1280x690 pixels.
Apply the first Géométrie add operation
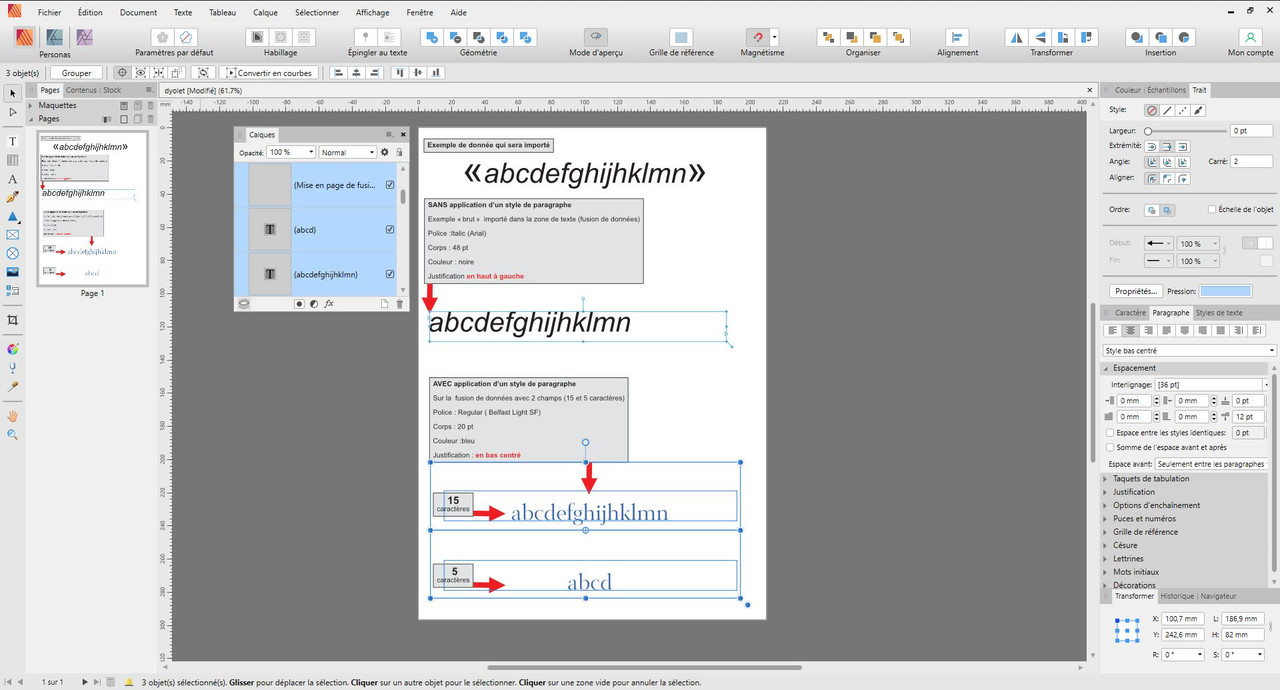pos(432,37)
